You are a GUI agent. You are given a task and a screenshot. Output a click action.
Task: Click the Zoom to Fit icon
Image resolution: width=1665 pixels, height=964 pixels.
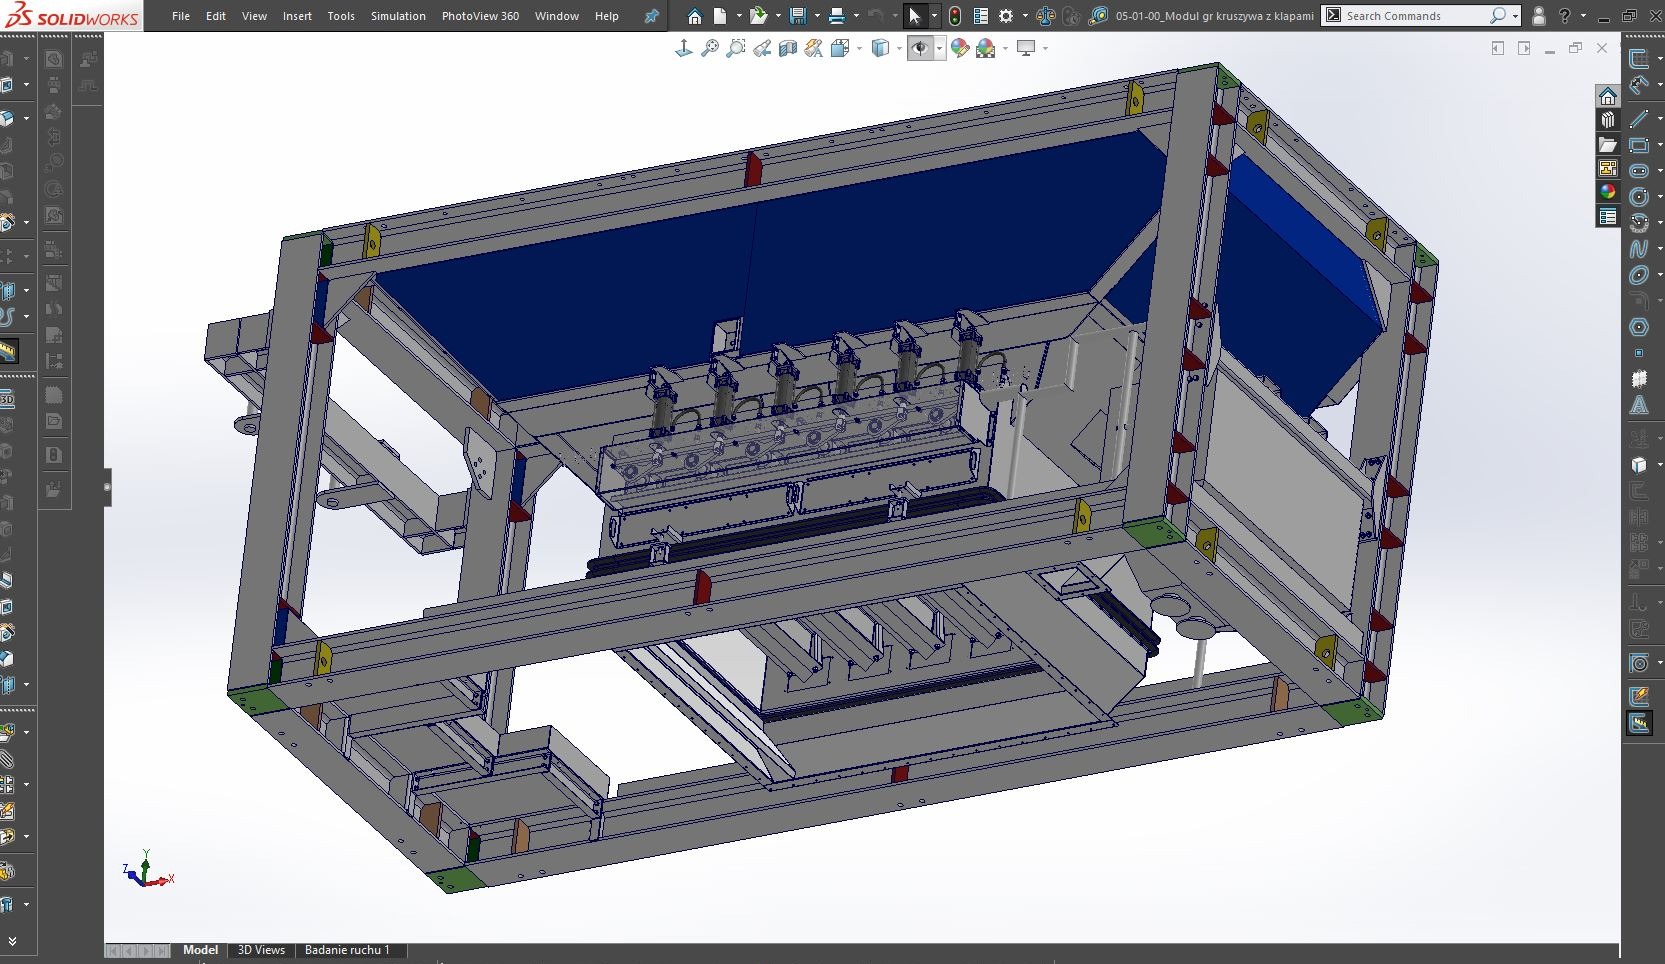click(x=710, y=48)
